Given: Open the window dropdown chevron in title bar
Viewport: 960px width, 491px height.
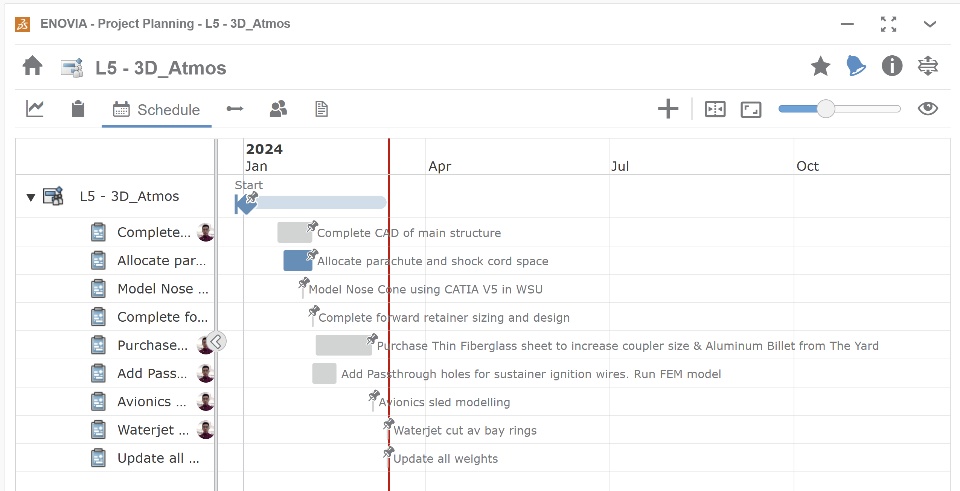Looking at the screenshot, I should (x=930, y=24).
